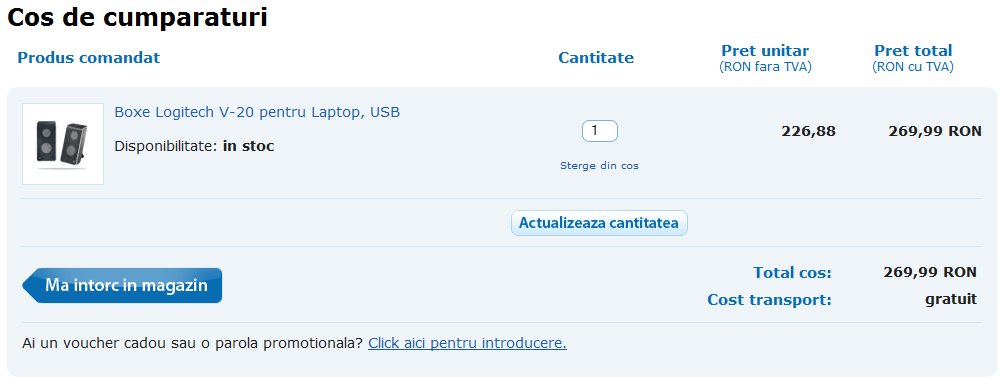The image size is (1005, 389).
Task: Go back with Ma intorc in magazin
Action: (122, 285)
